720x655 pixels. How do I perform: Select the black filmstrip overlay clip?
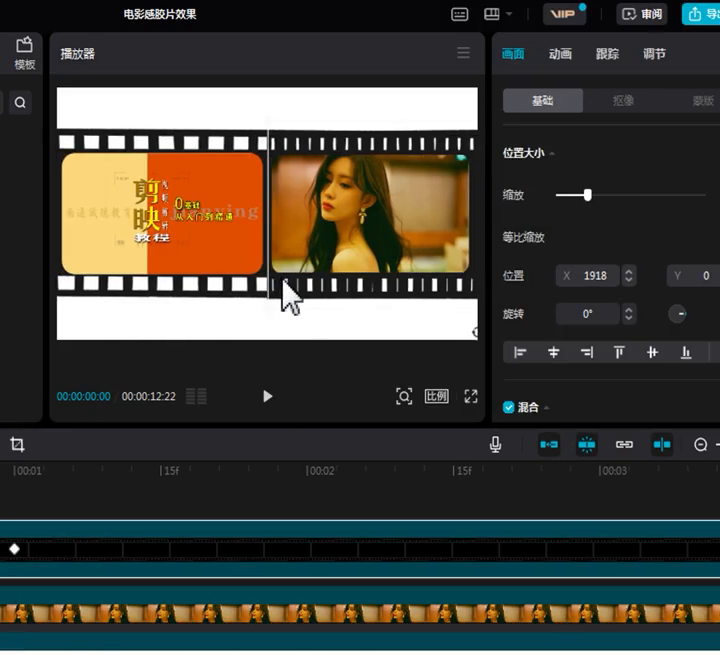(360, 548)
